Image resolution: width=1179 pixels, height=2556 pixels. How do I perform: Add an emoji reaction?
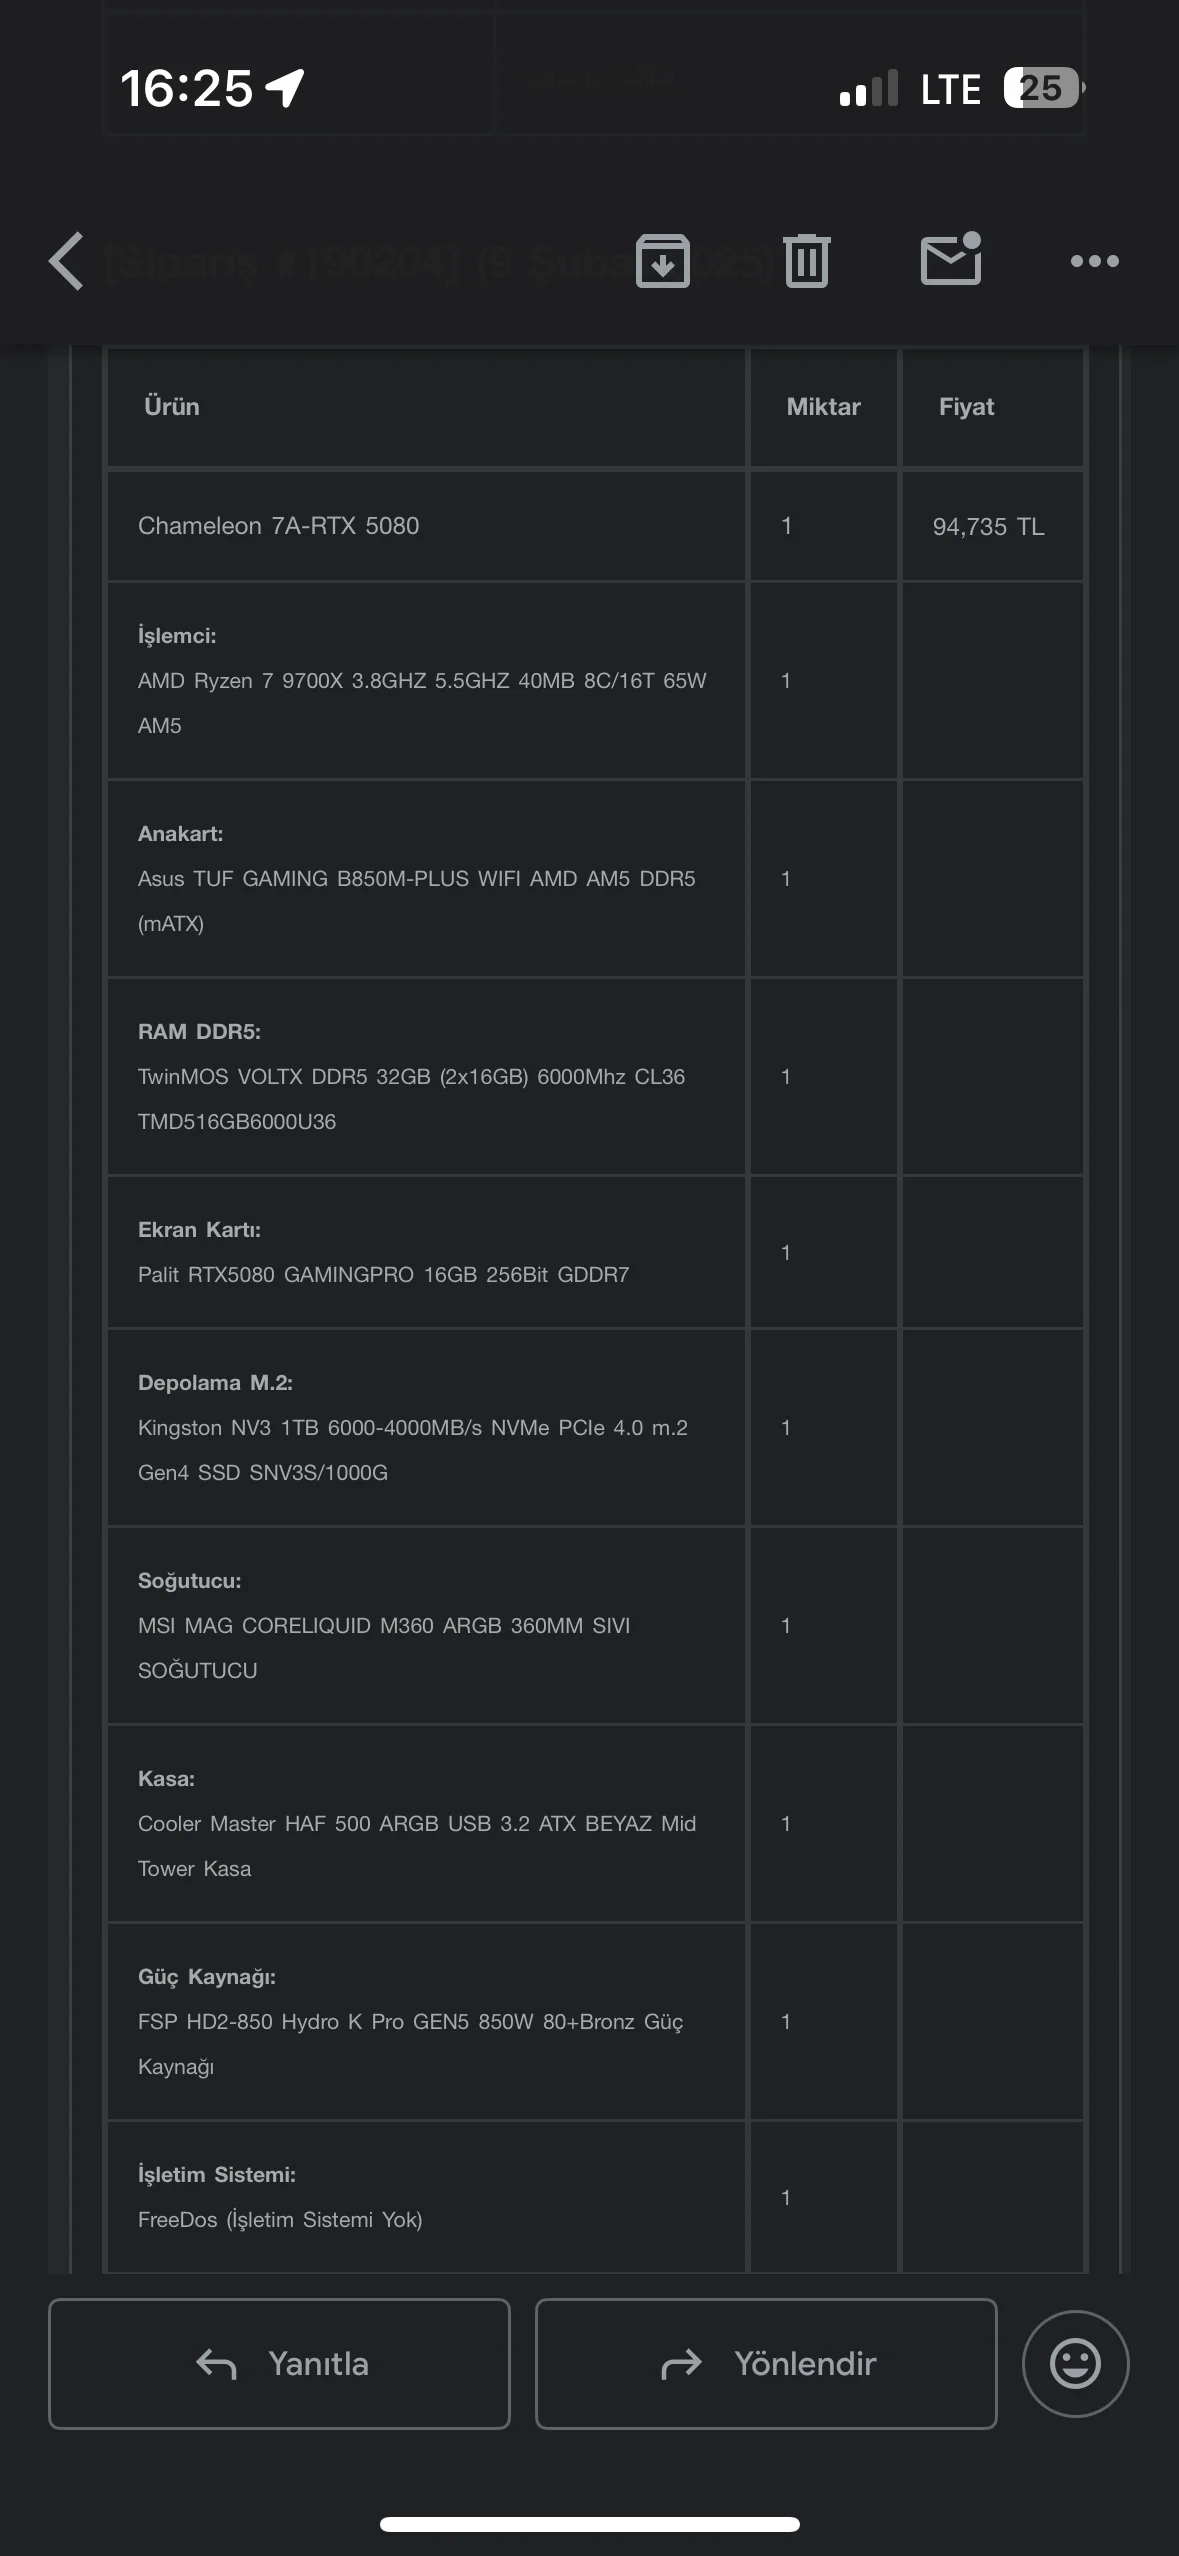pyautogui.click(x=1075, y=2364)
